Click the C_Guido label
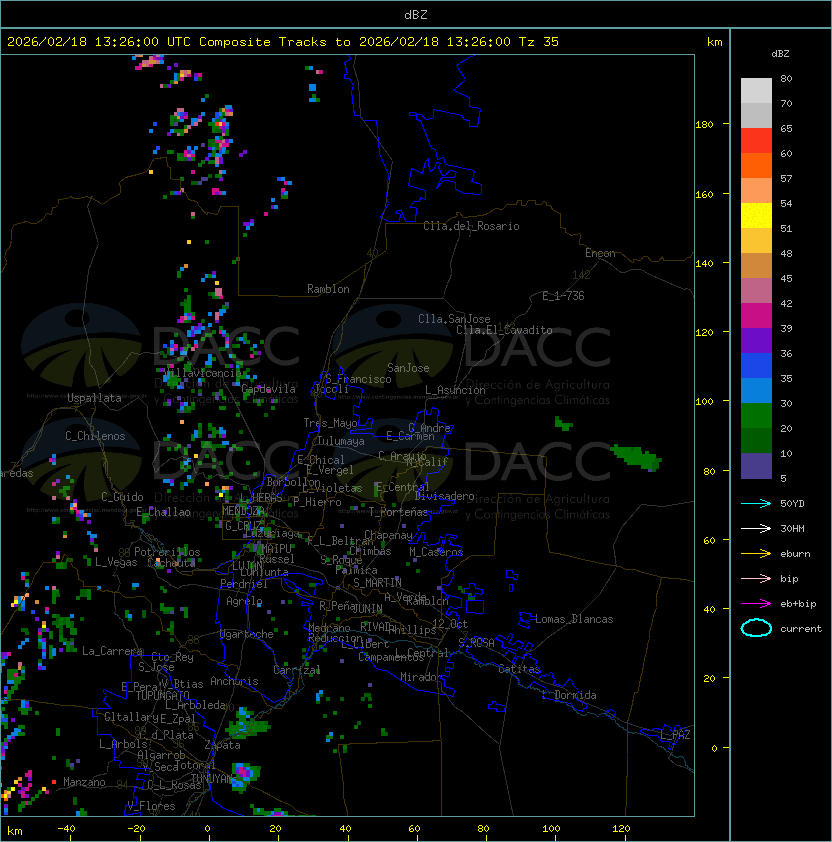This screenshot has width=832, height=842. click(122, 497)
